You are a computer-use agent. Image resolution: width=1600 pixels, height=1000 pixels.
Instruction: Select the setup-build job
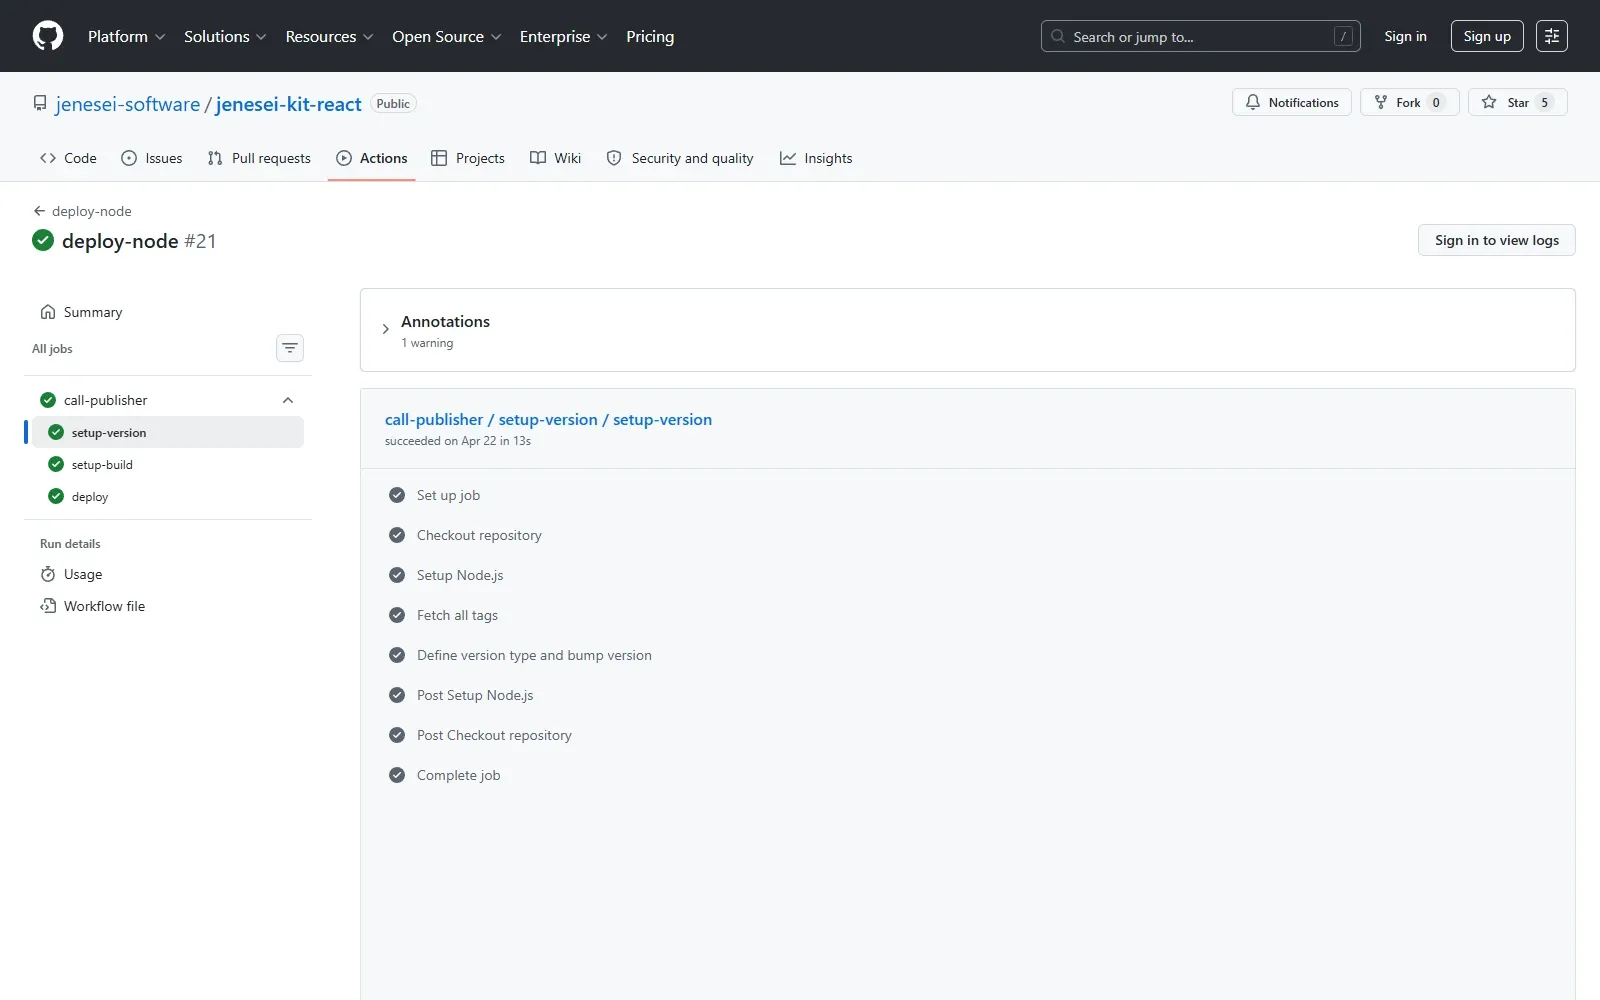click(168, 464)
